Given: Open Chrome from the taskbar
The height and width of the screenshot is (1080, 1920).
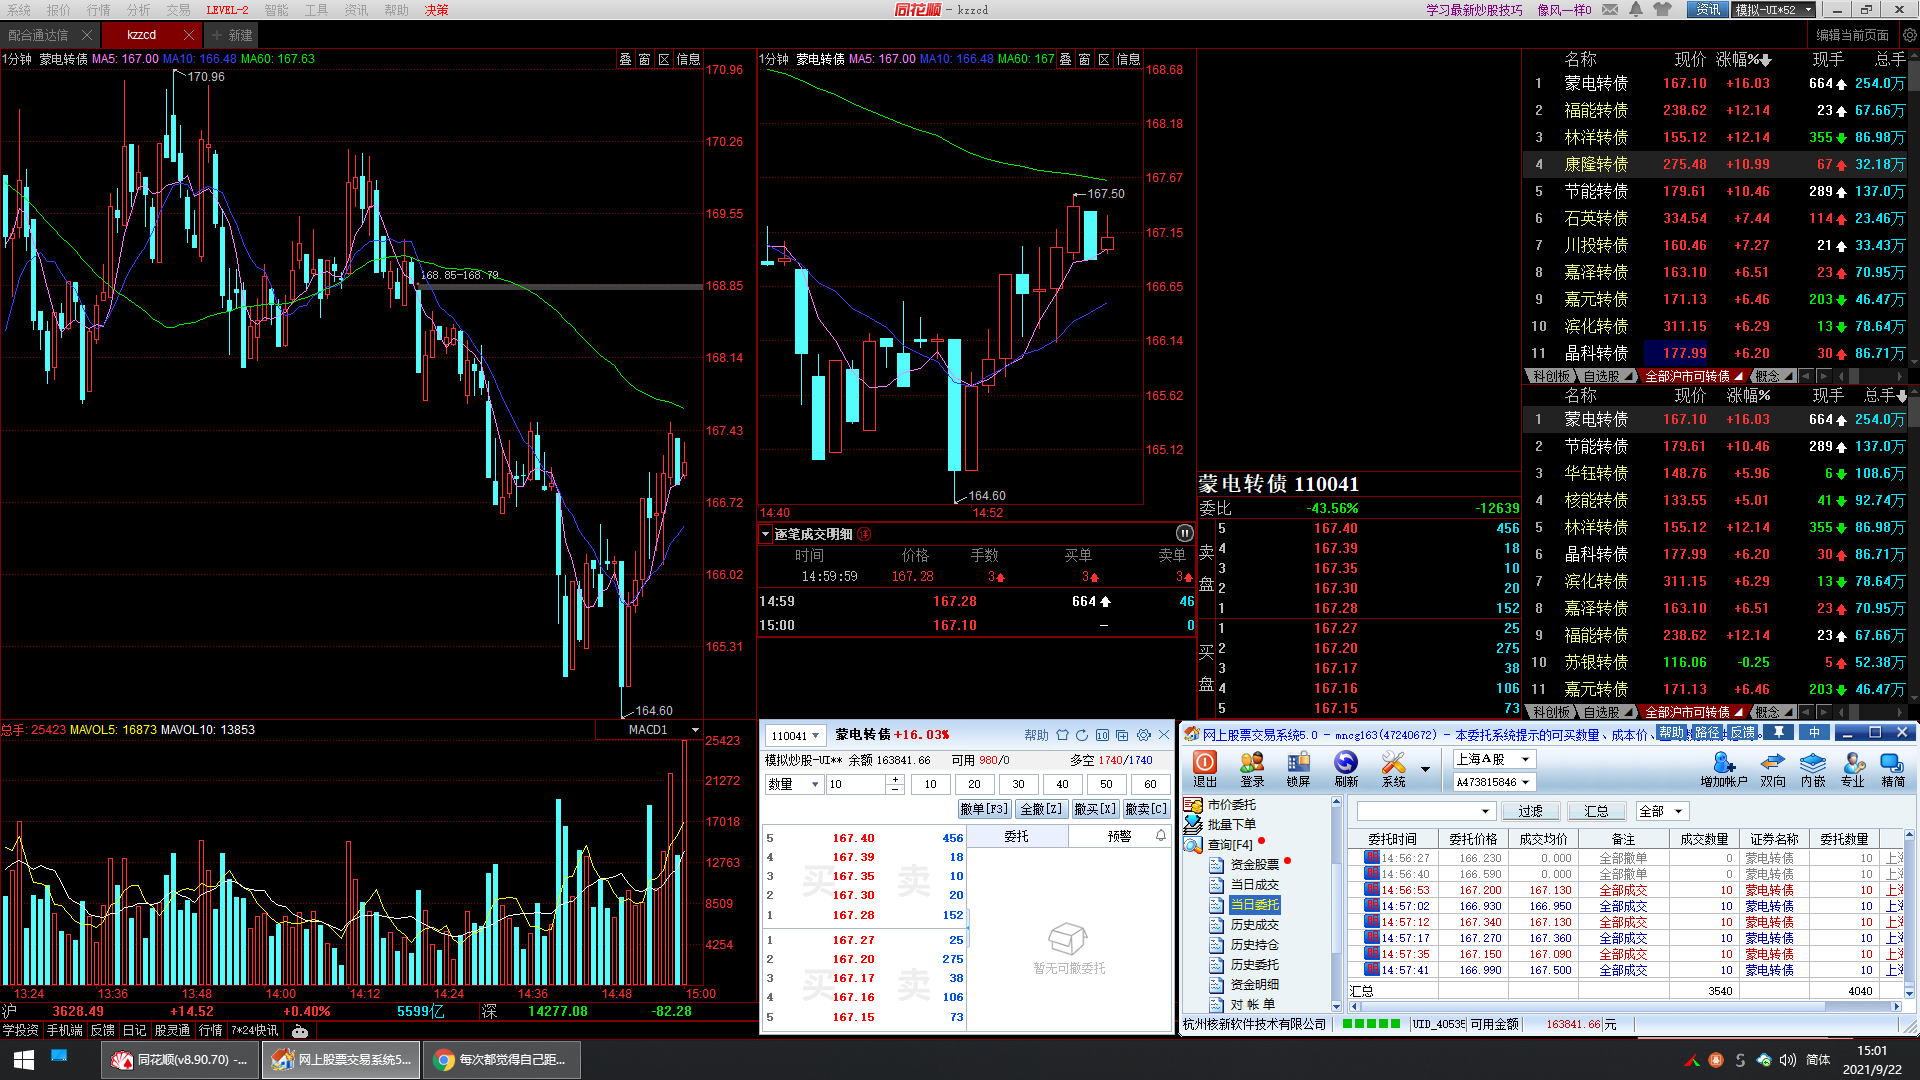Looking at the screenshot, I should 501,1059.
